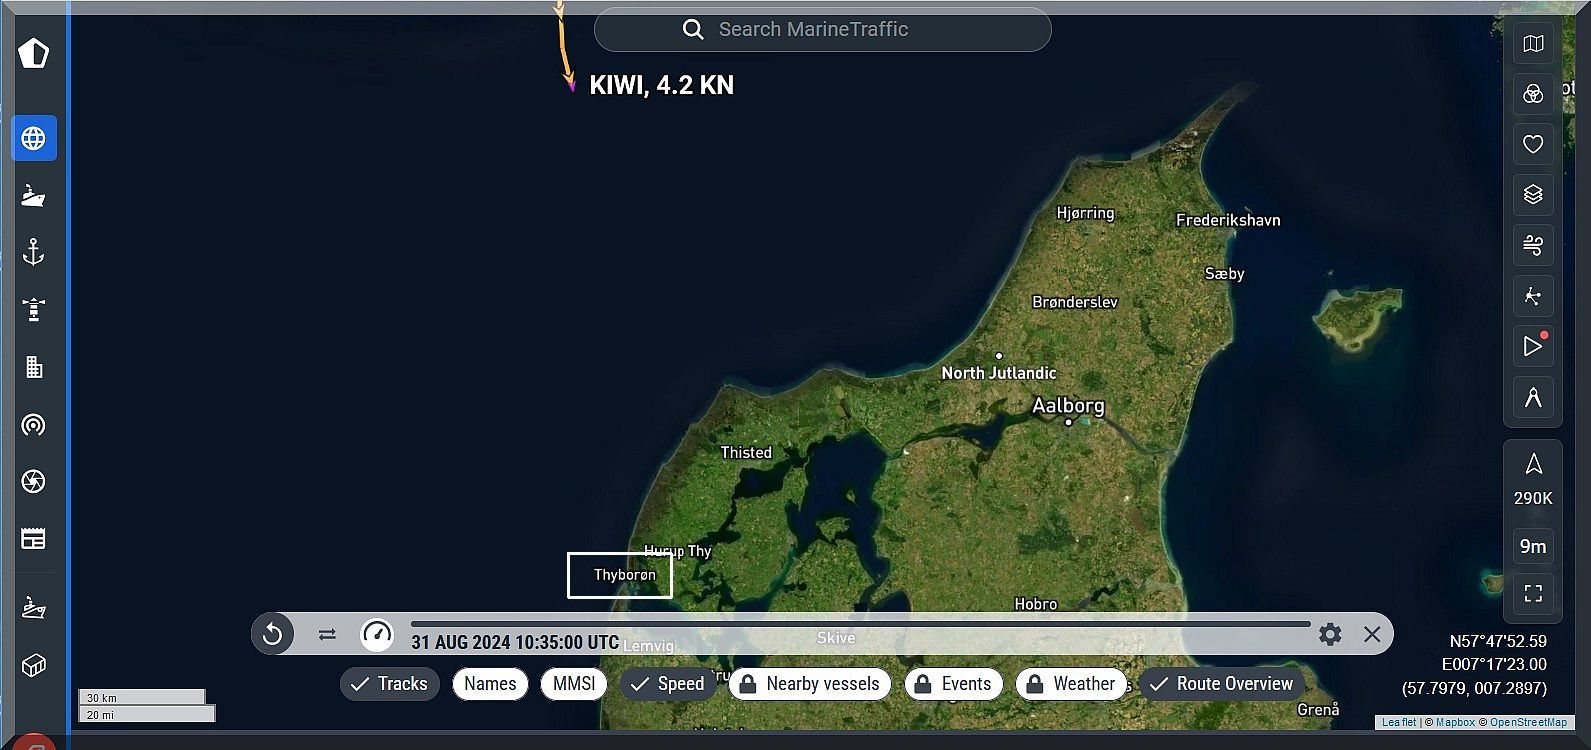Toggle the Route Overview button

(x=1221, y=684)
